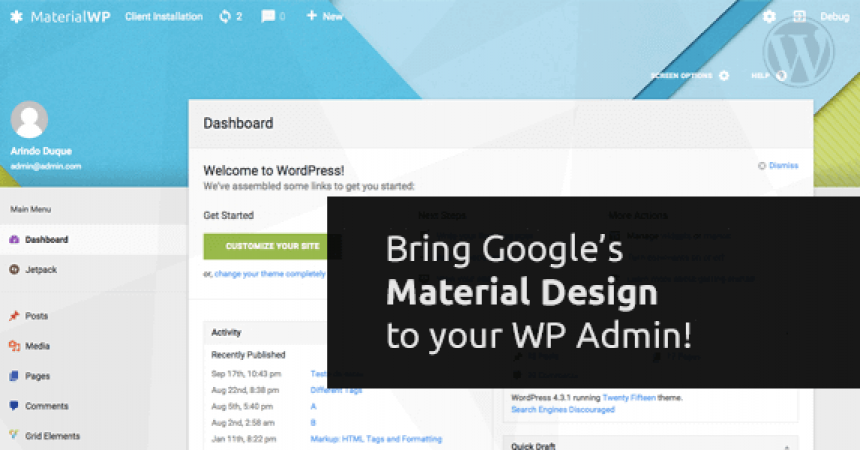
Task: Click the Jetpack sidebar icon
Action: coord(14,269)
